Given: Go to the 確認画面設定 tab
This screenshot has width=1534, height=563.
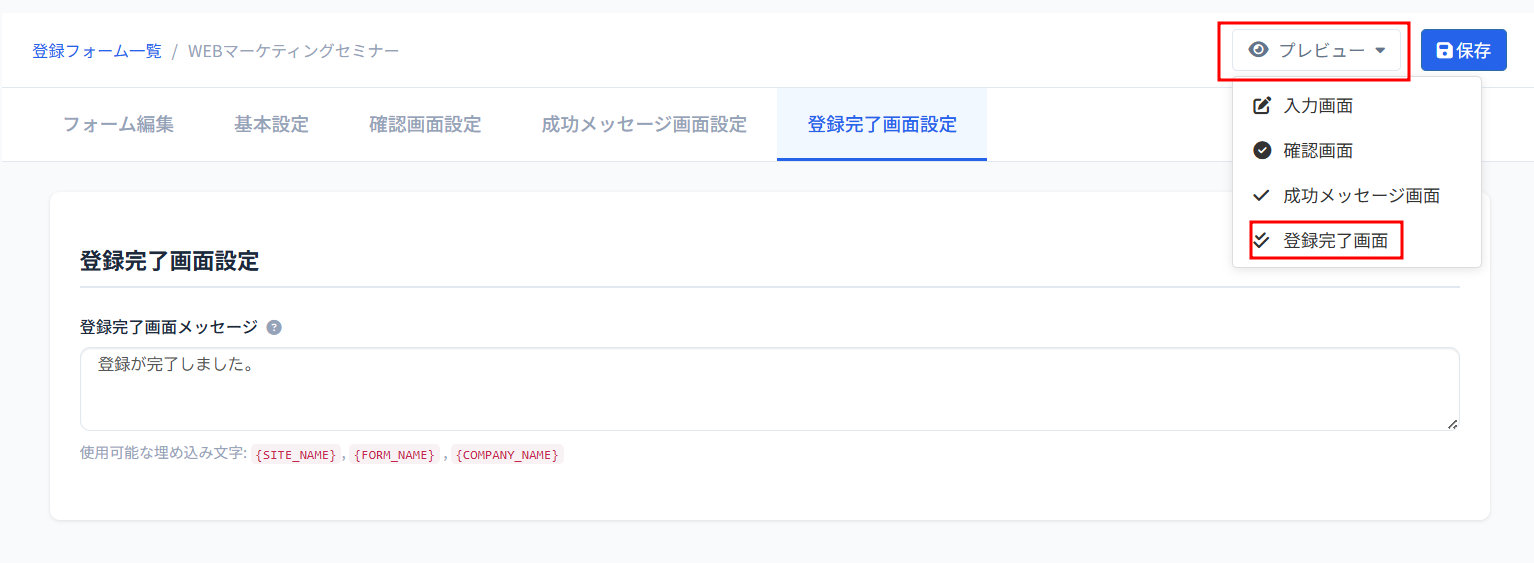Looking at the screenshot, I should pos(425,124).
